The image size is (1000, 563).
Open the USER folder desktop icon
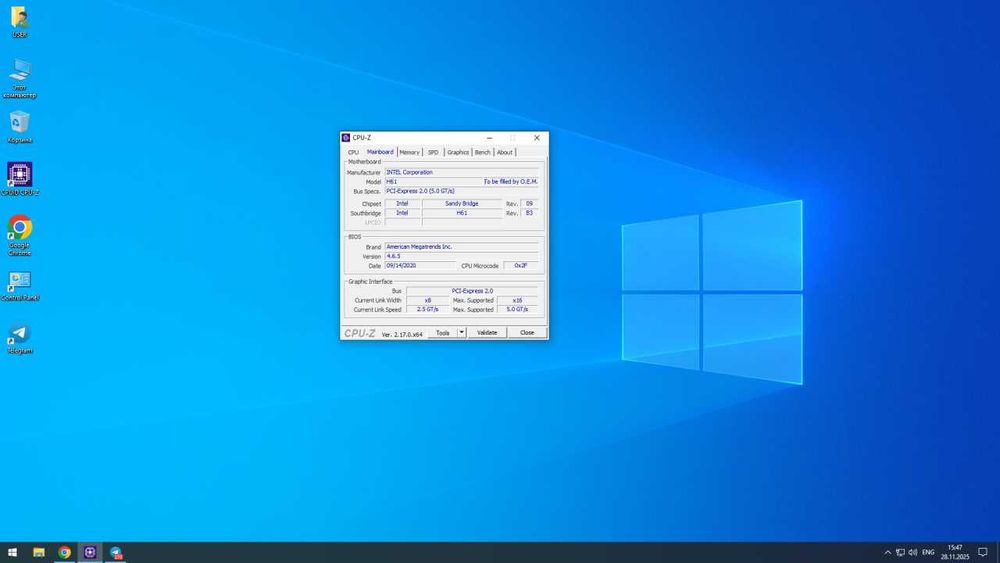click(19, 18)
